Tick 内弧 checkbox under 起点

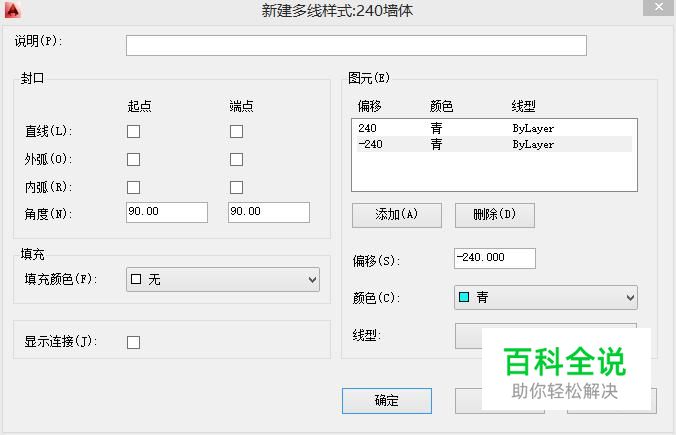(x=133, y=187)
